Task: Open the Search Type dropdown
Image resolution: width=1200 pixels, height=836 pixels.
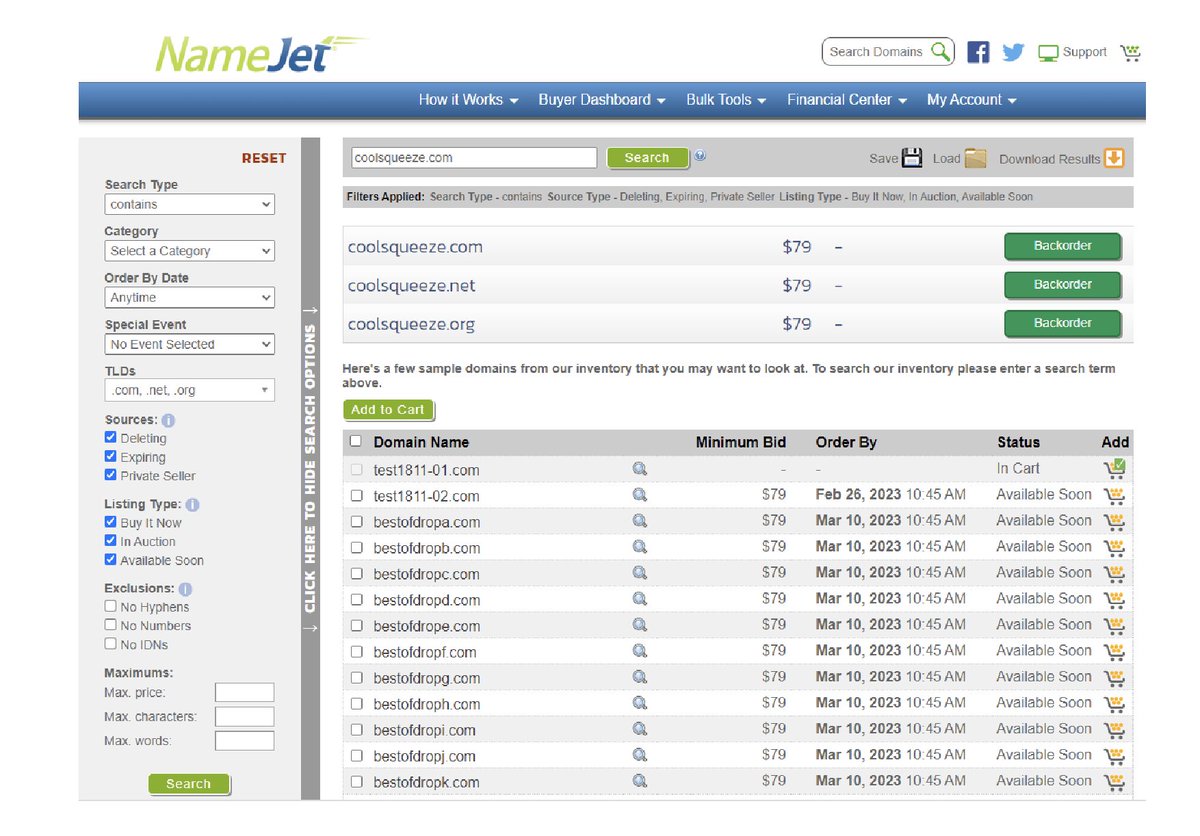Action: [x=189, y=204]
